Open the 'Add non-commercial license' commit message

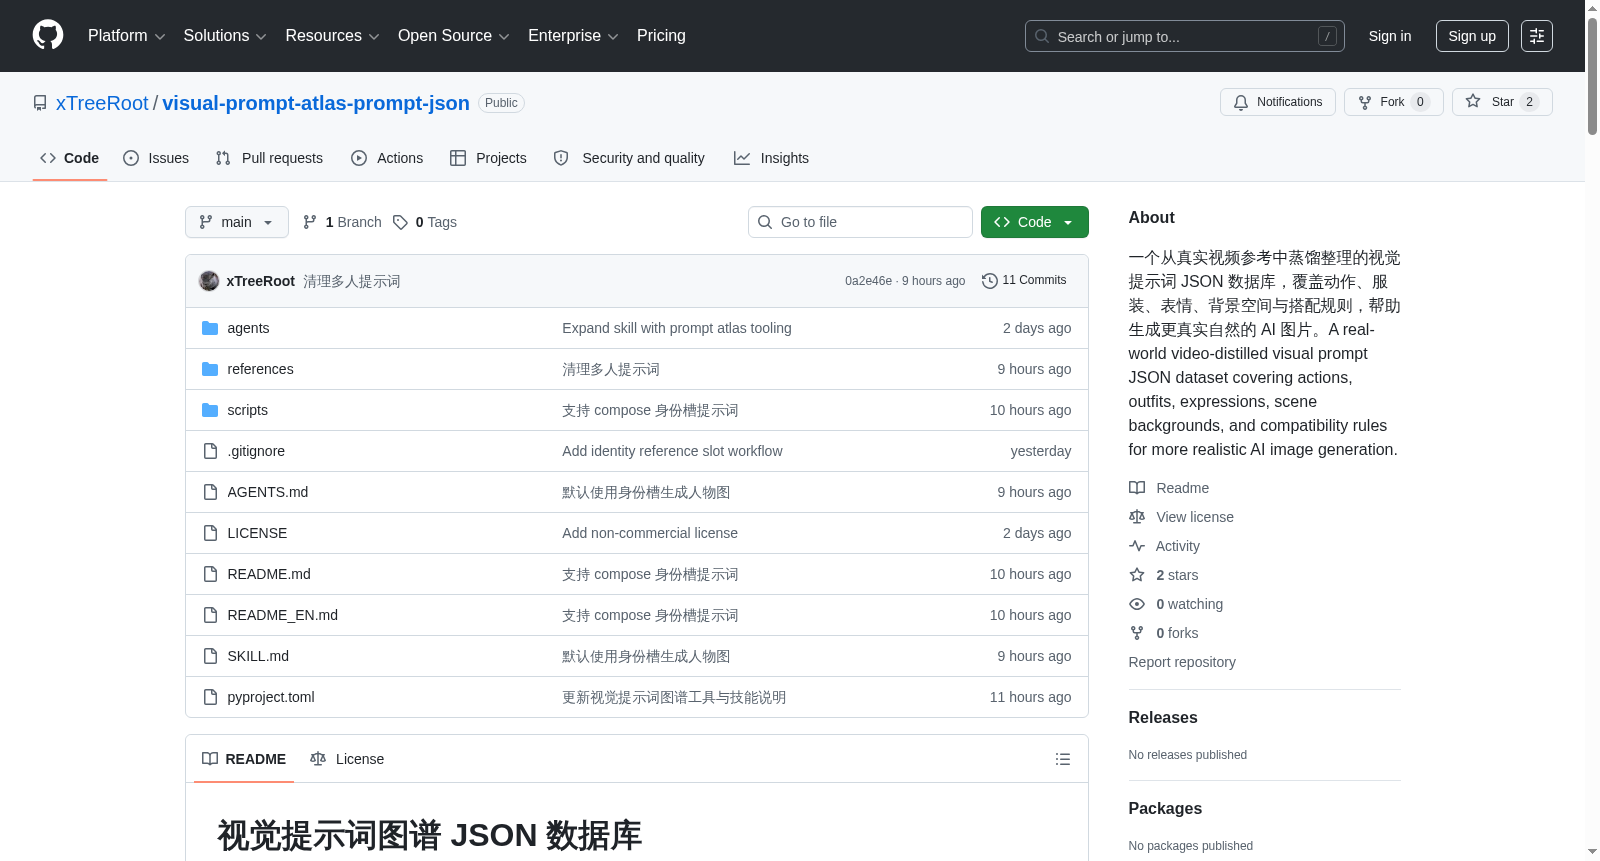click(x=650, y=533)
